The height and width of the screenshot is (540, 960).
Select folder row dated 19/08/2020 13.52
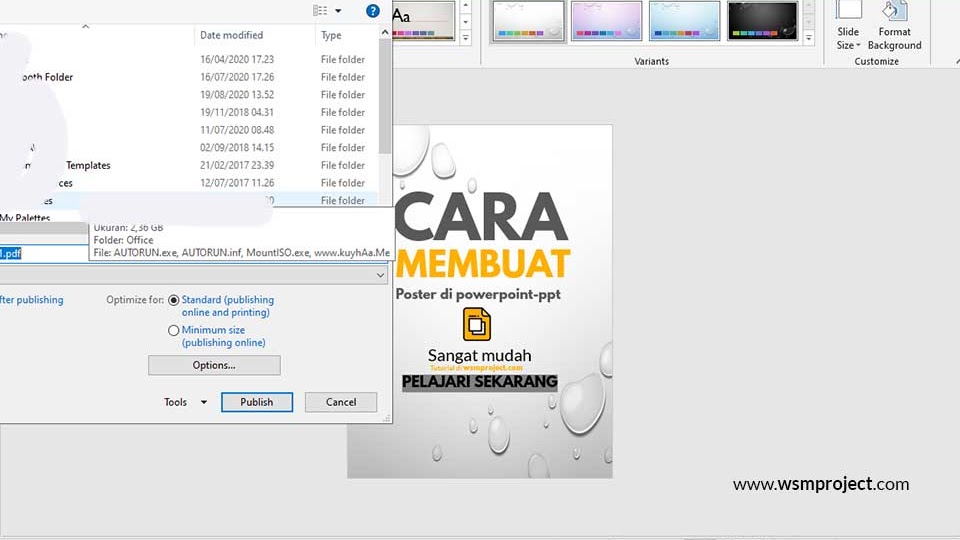click(x=189, y=95)
